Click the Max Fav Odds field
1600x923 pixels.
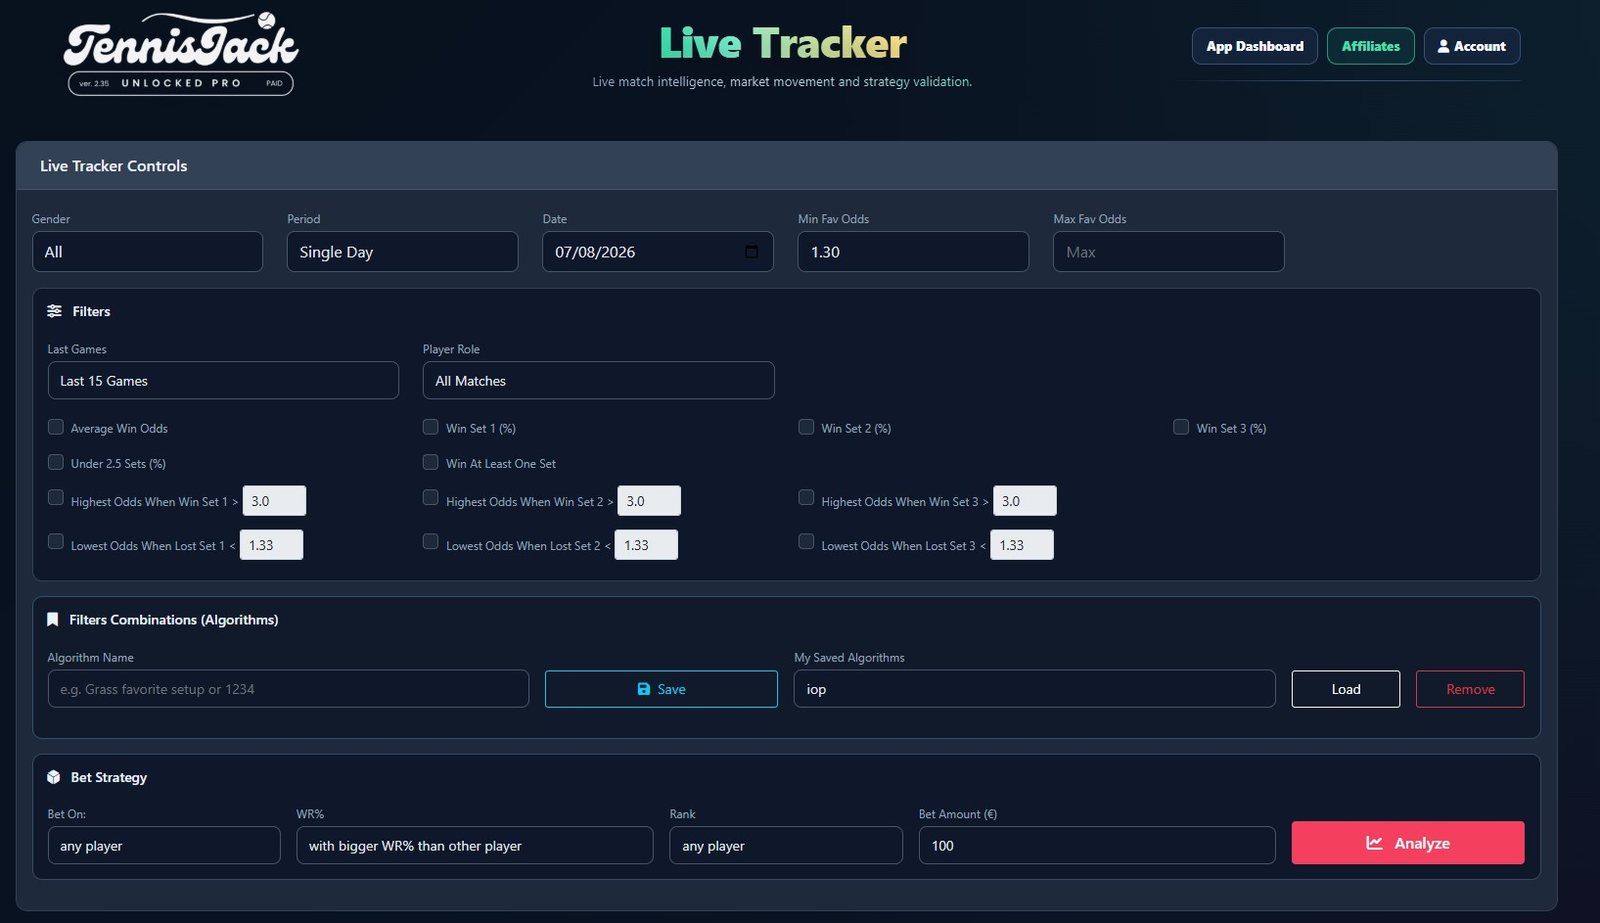(1168, 252)
